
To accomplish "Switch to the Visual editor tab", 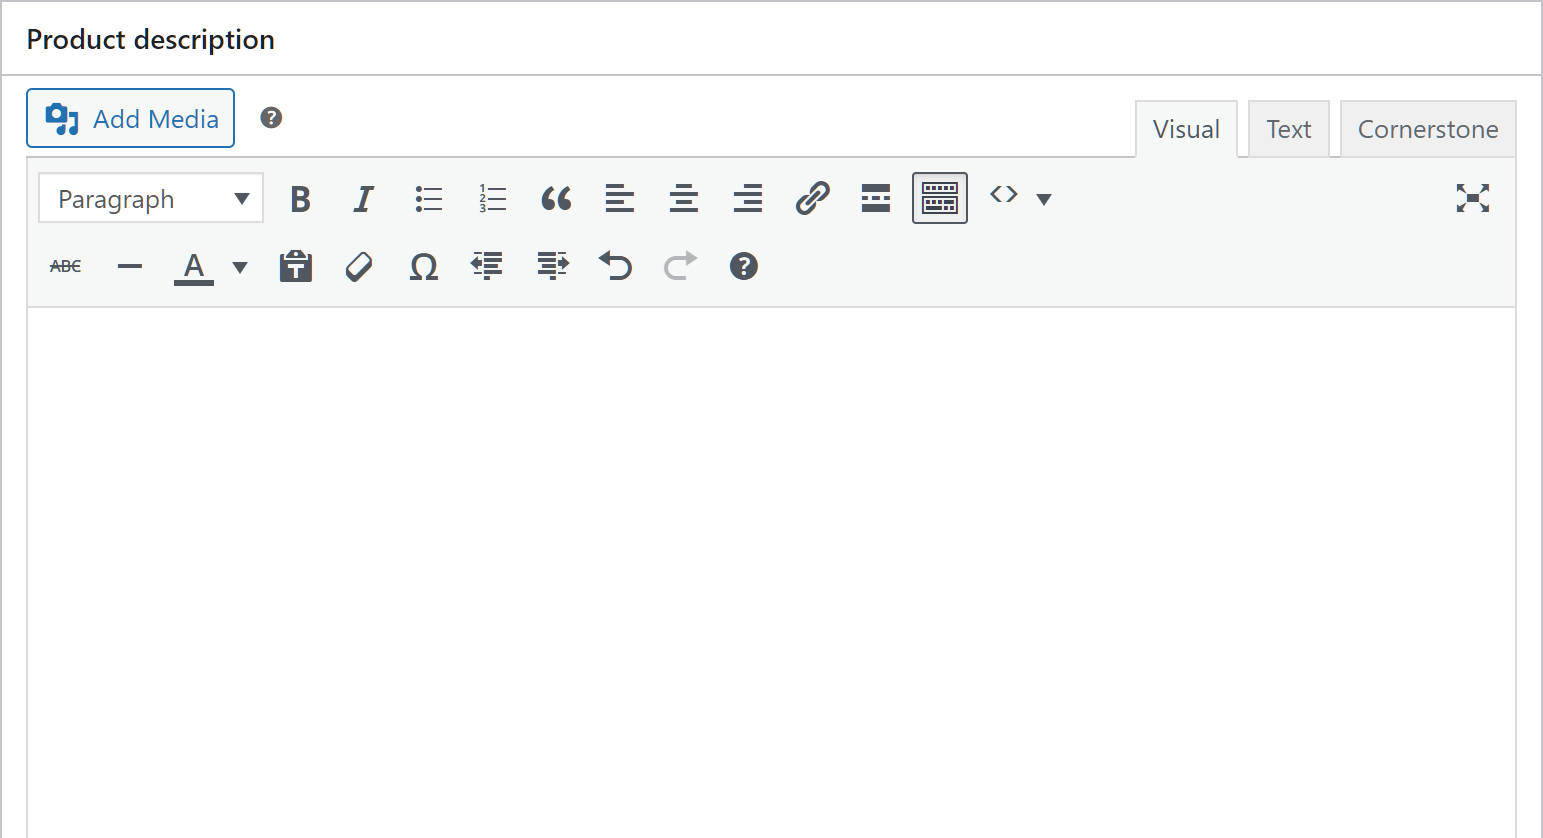I will point(1186,129).
